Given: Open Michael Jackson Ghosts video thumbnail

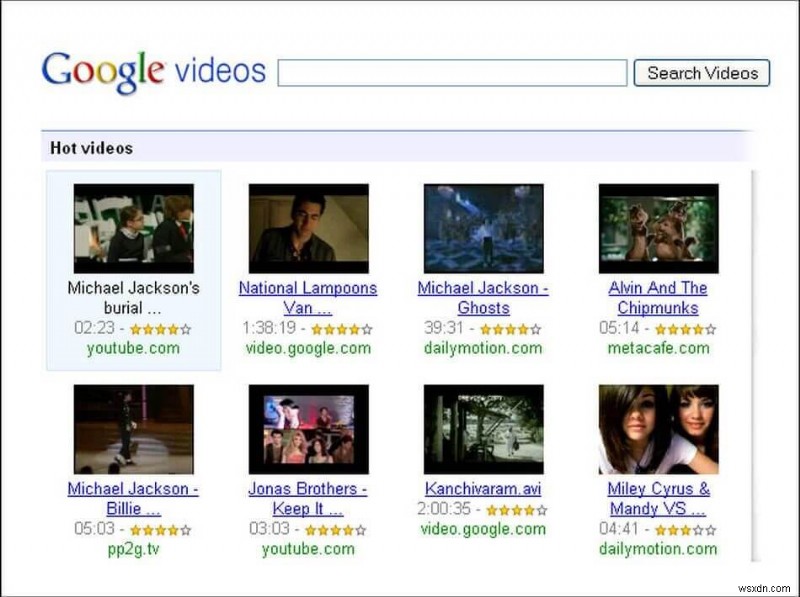Looking at the screenshot, I should pos(484,229).
